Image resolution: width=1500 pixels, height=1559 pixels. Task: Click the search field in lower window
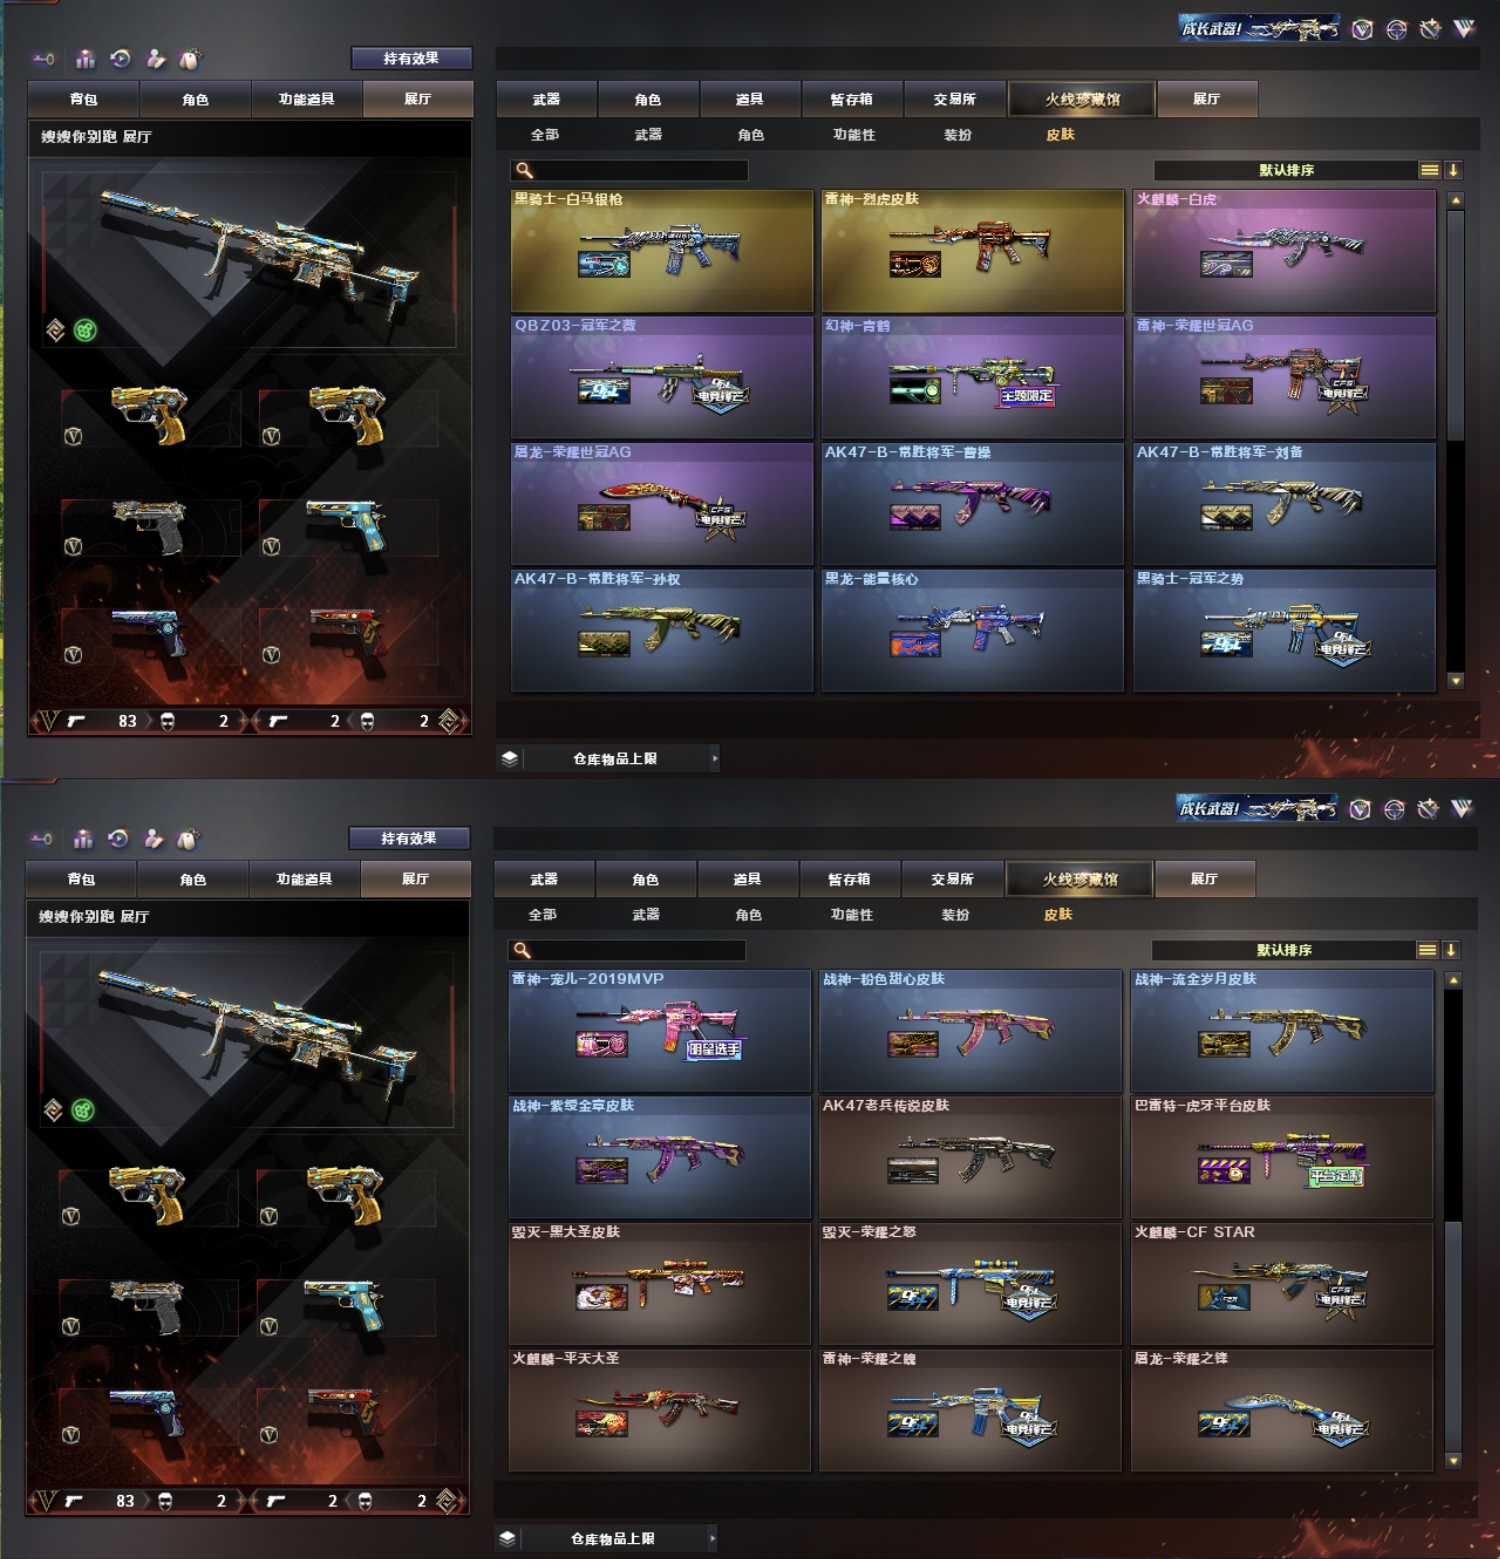tap(627, 950)
